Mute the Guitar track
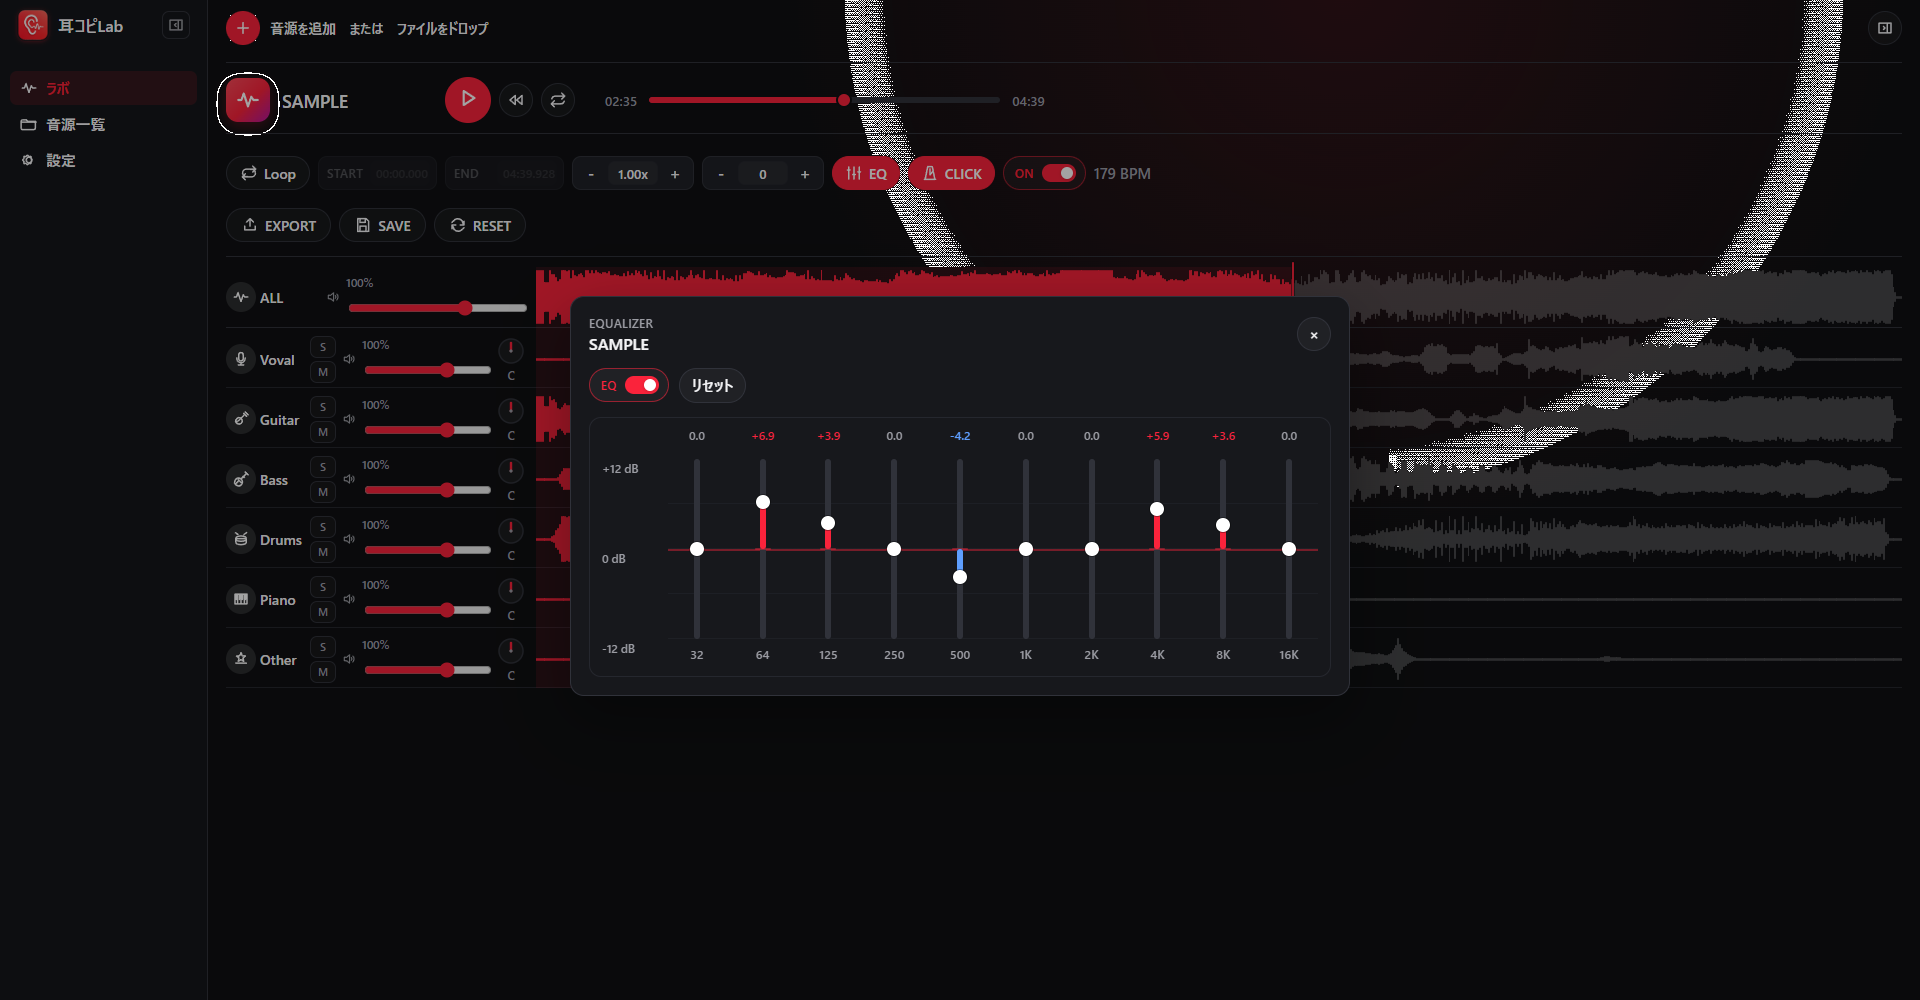The image size is (1920, 1000). (x=323, y=432)
